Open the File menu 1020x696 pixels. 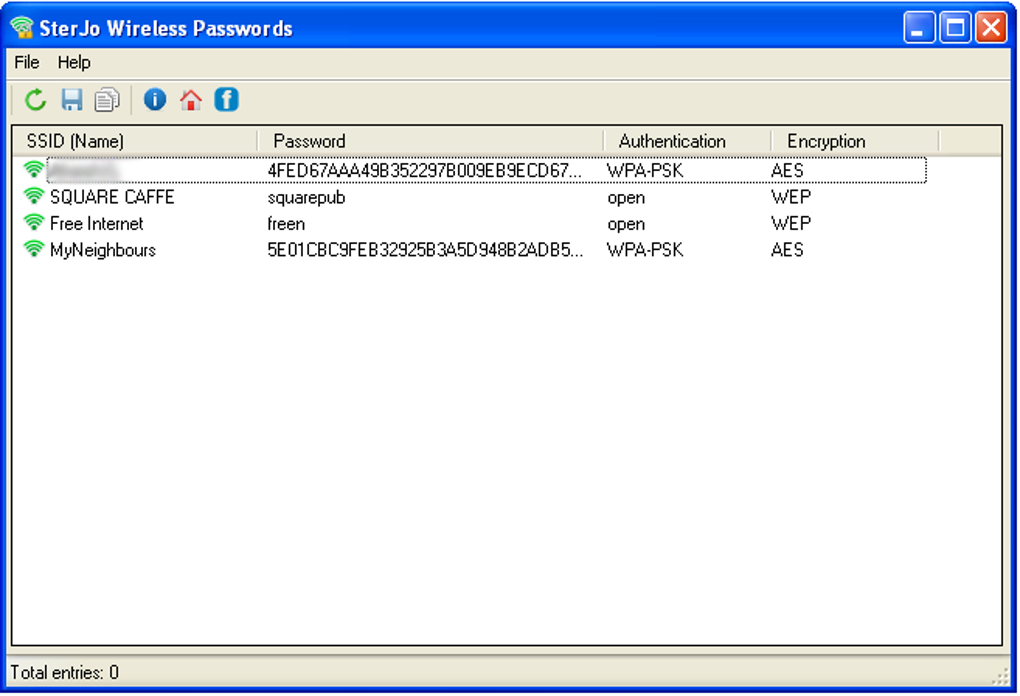[27, 62]
